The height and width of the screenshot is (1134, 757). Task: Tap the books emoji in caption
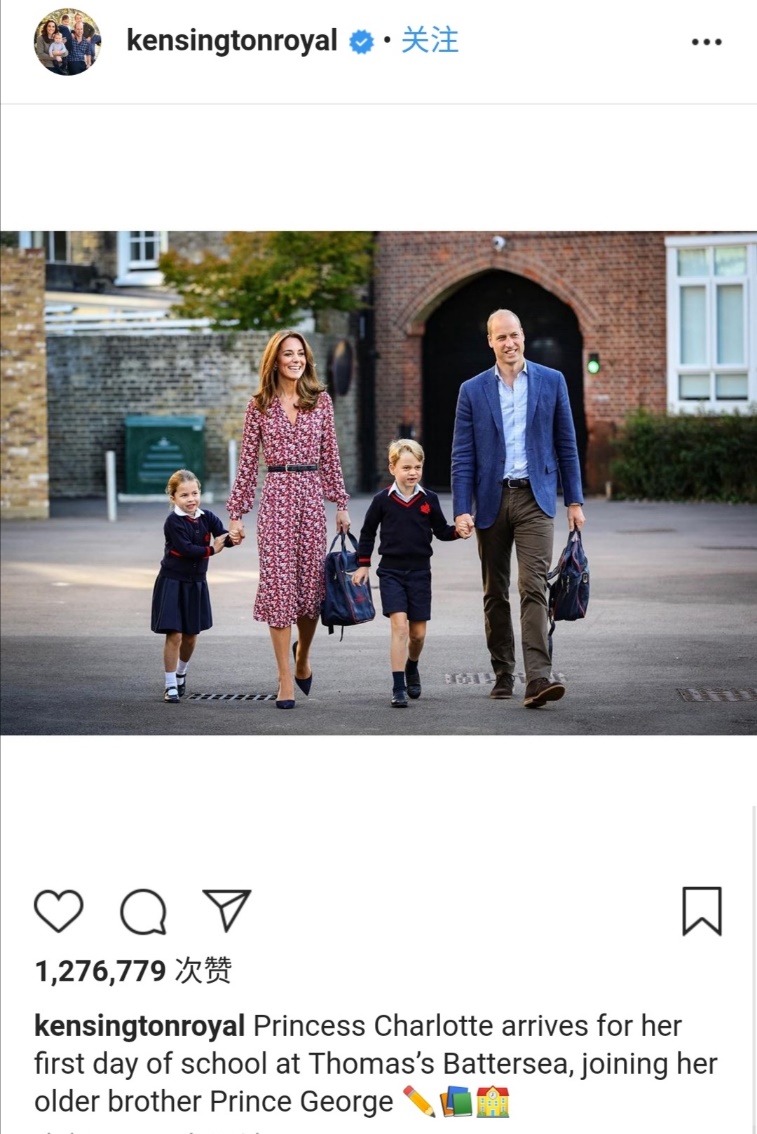tap(456, 1101)
